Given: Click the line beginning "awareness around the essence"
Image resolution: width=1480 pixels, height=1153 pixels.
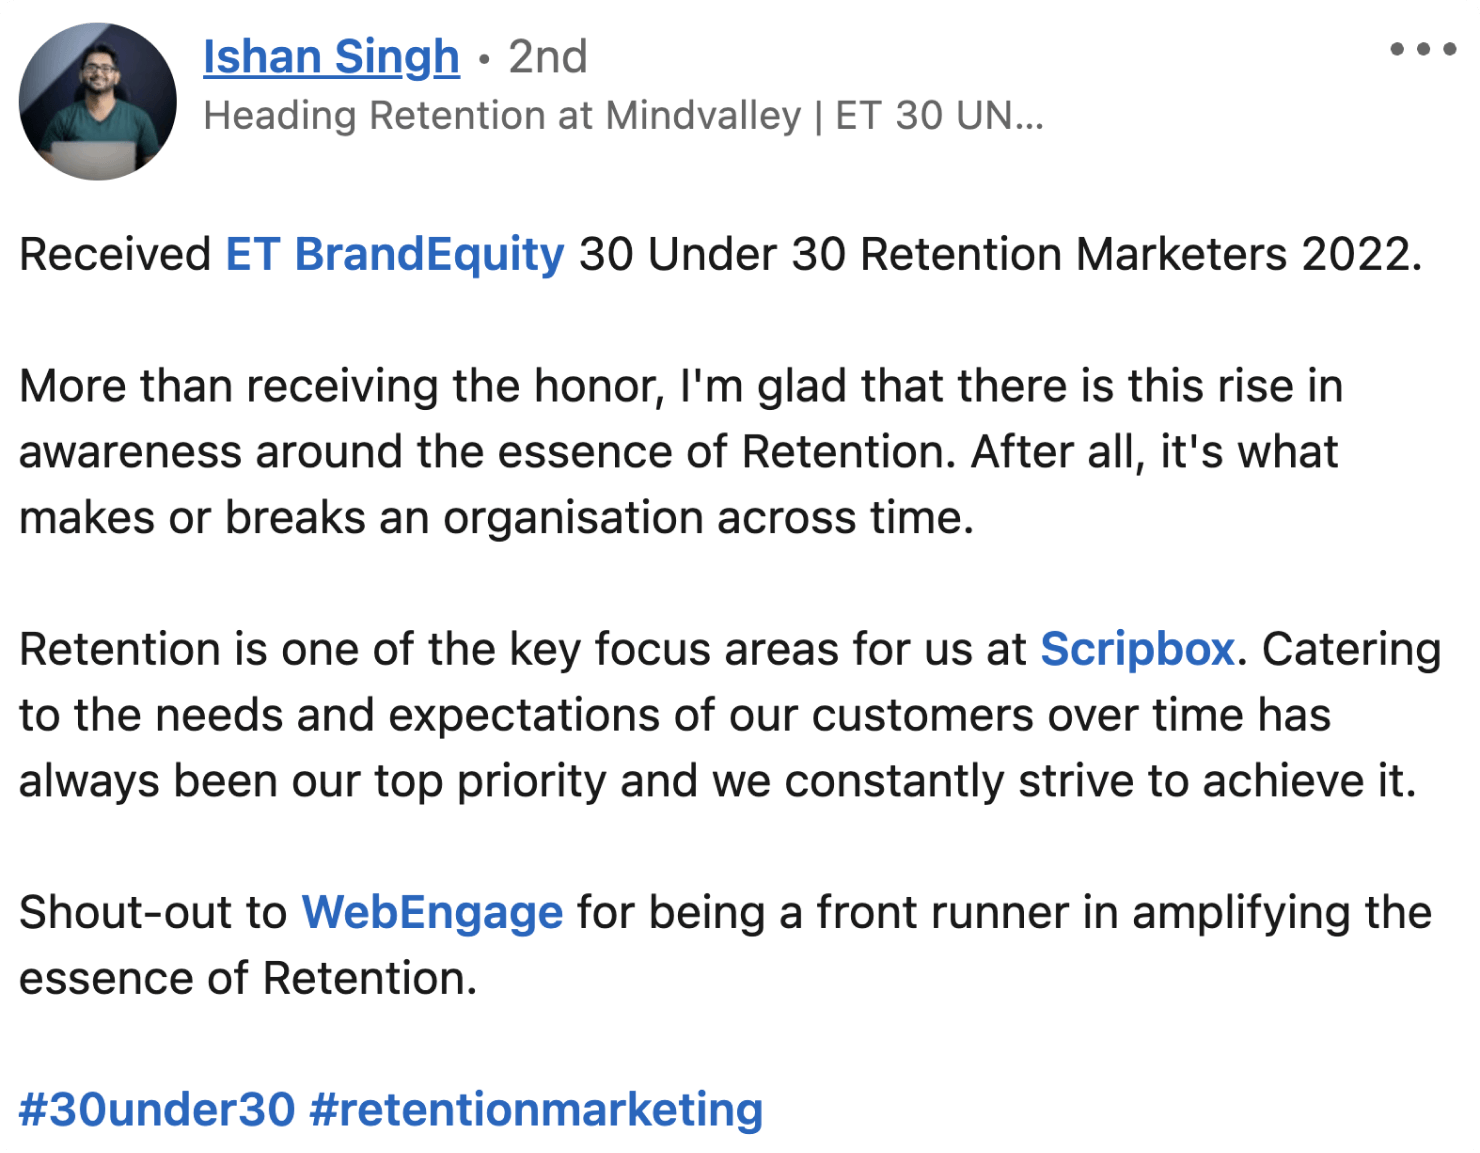Looking at the screenshot, I should pyautogui.click(x=678, y=452).
